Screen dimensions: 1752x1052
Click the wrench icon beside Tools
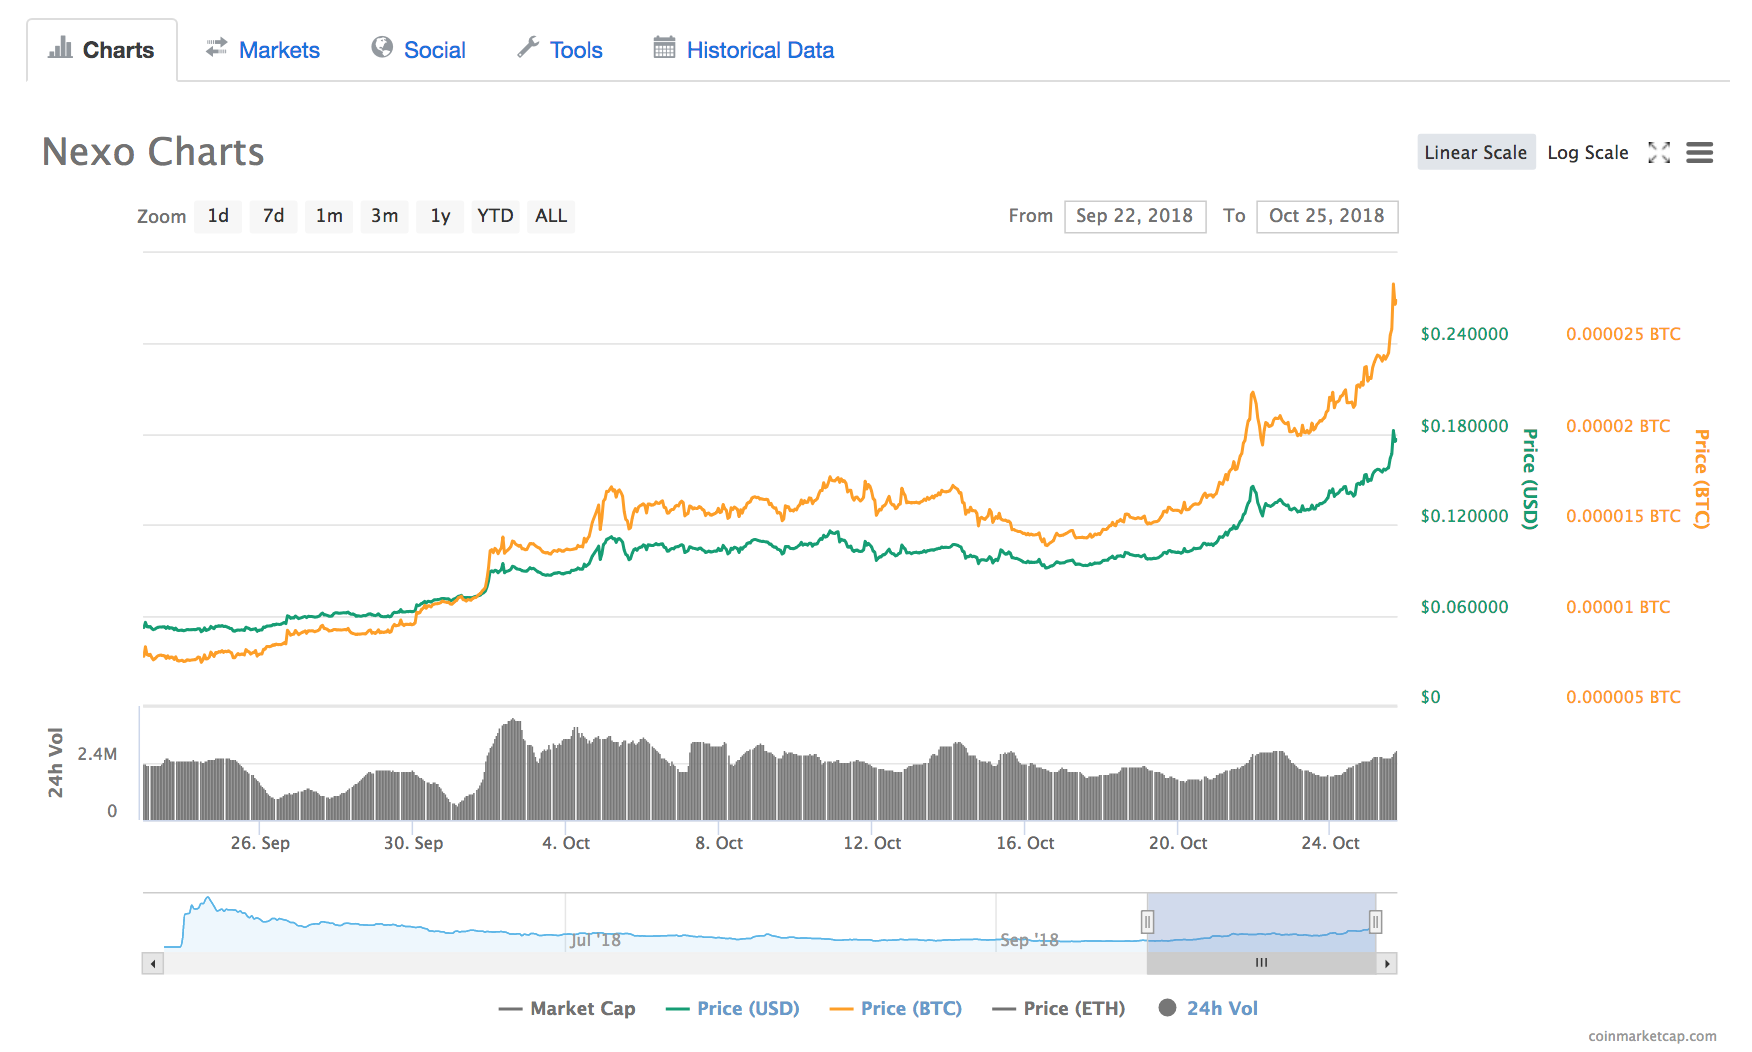(x=528, y=47)
